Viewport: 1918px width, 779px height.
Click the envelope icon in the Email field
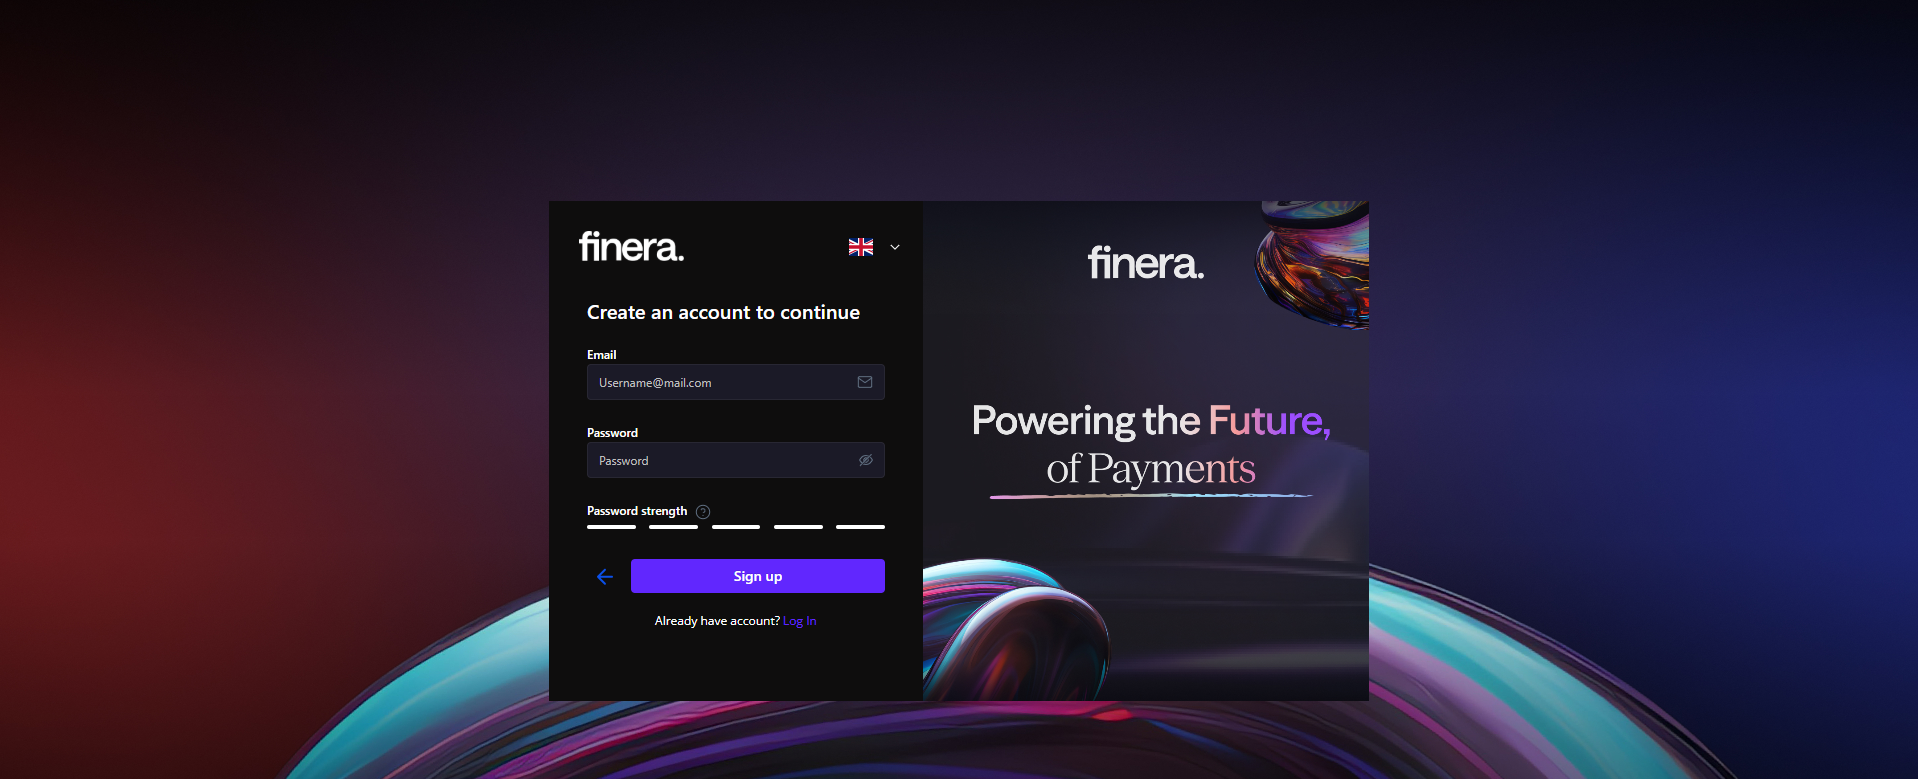tap(865, 382)
